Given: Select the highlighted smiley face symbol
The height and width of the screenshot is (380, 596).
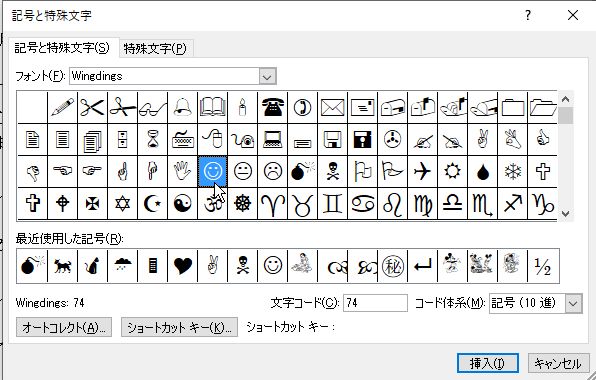Looking at the screenshot, I should tap(212, 171).
